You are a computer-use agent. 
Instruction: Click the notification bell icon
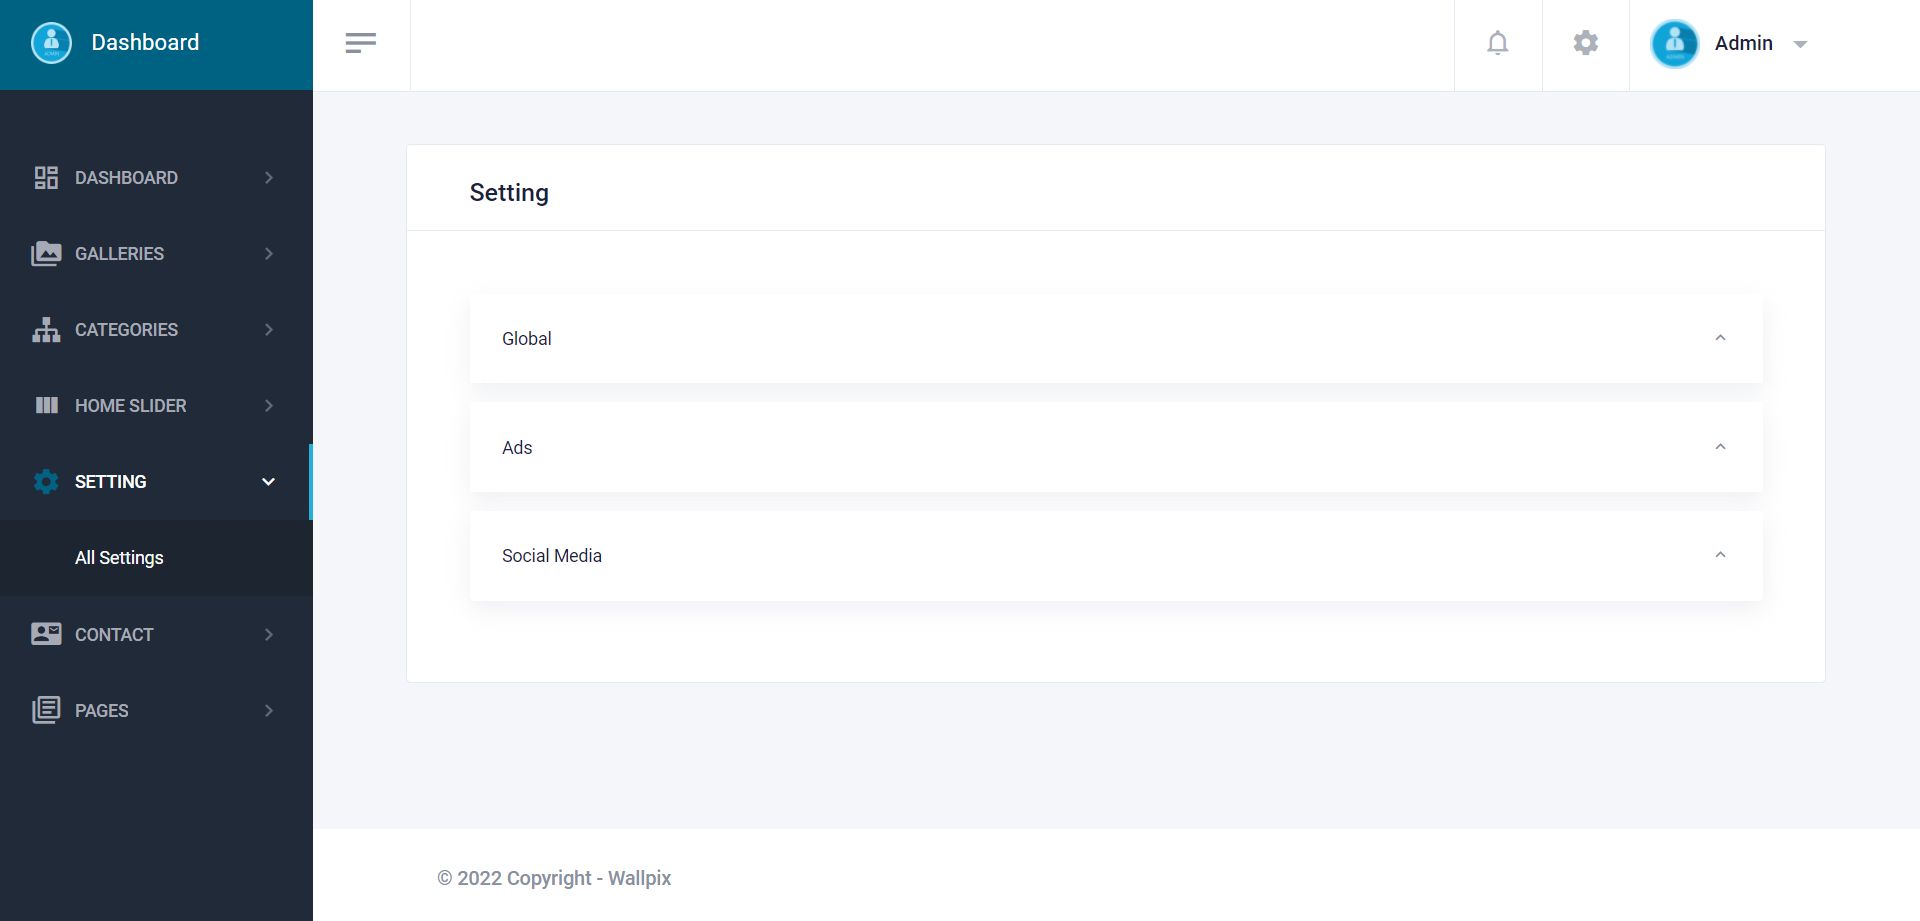[x=1497, y=43]
